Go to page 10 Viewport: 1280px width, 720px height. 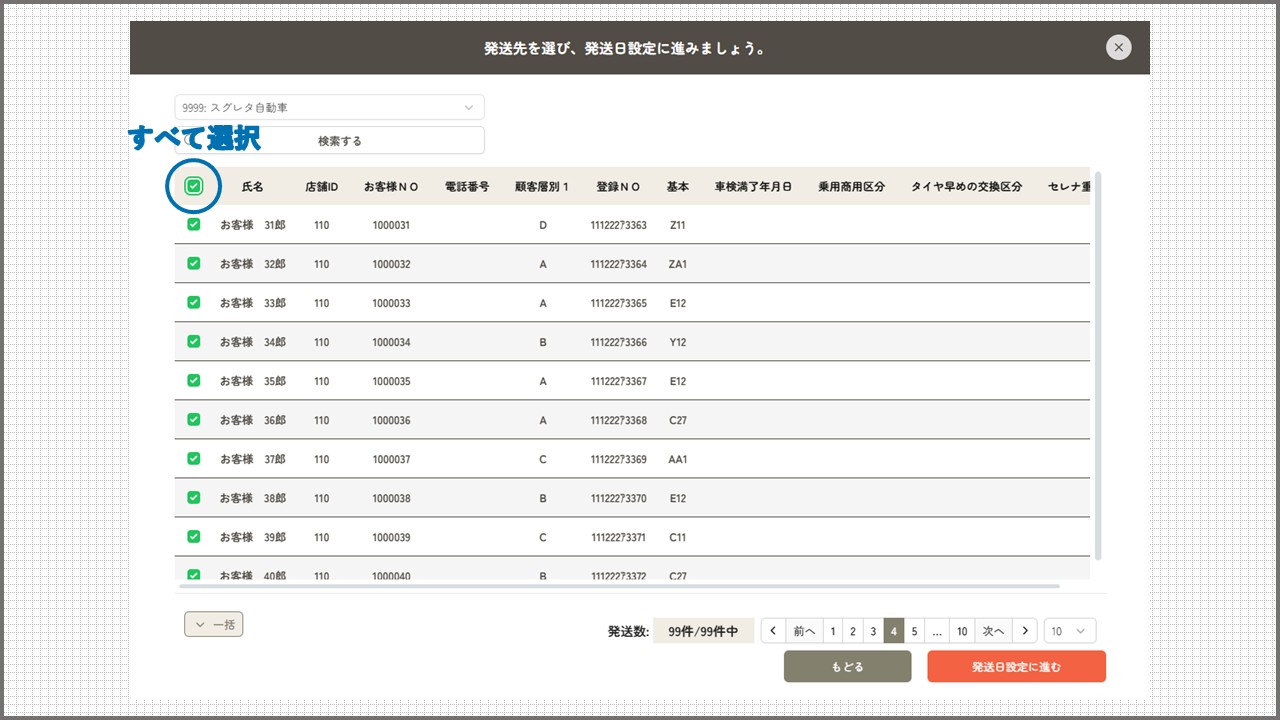(x=962, y=631)
